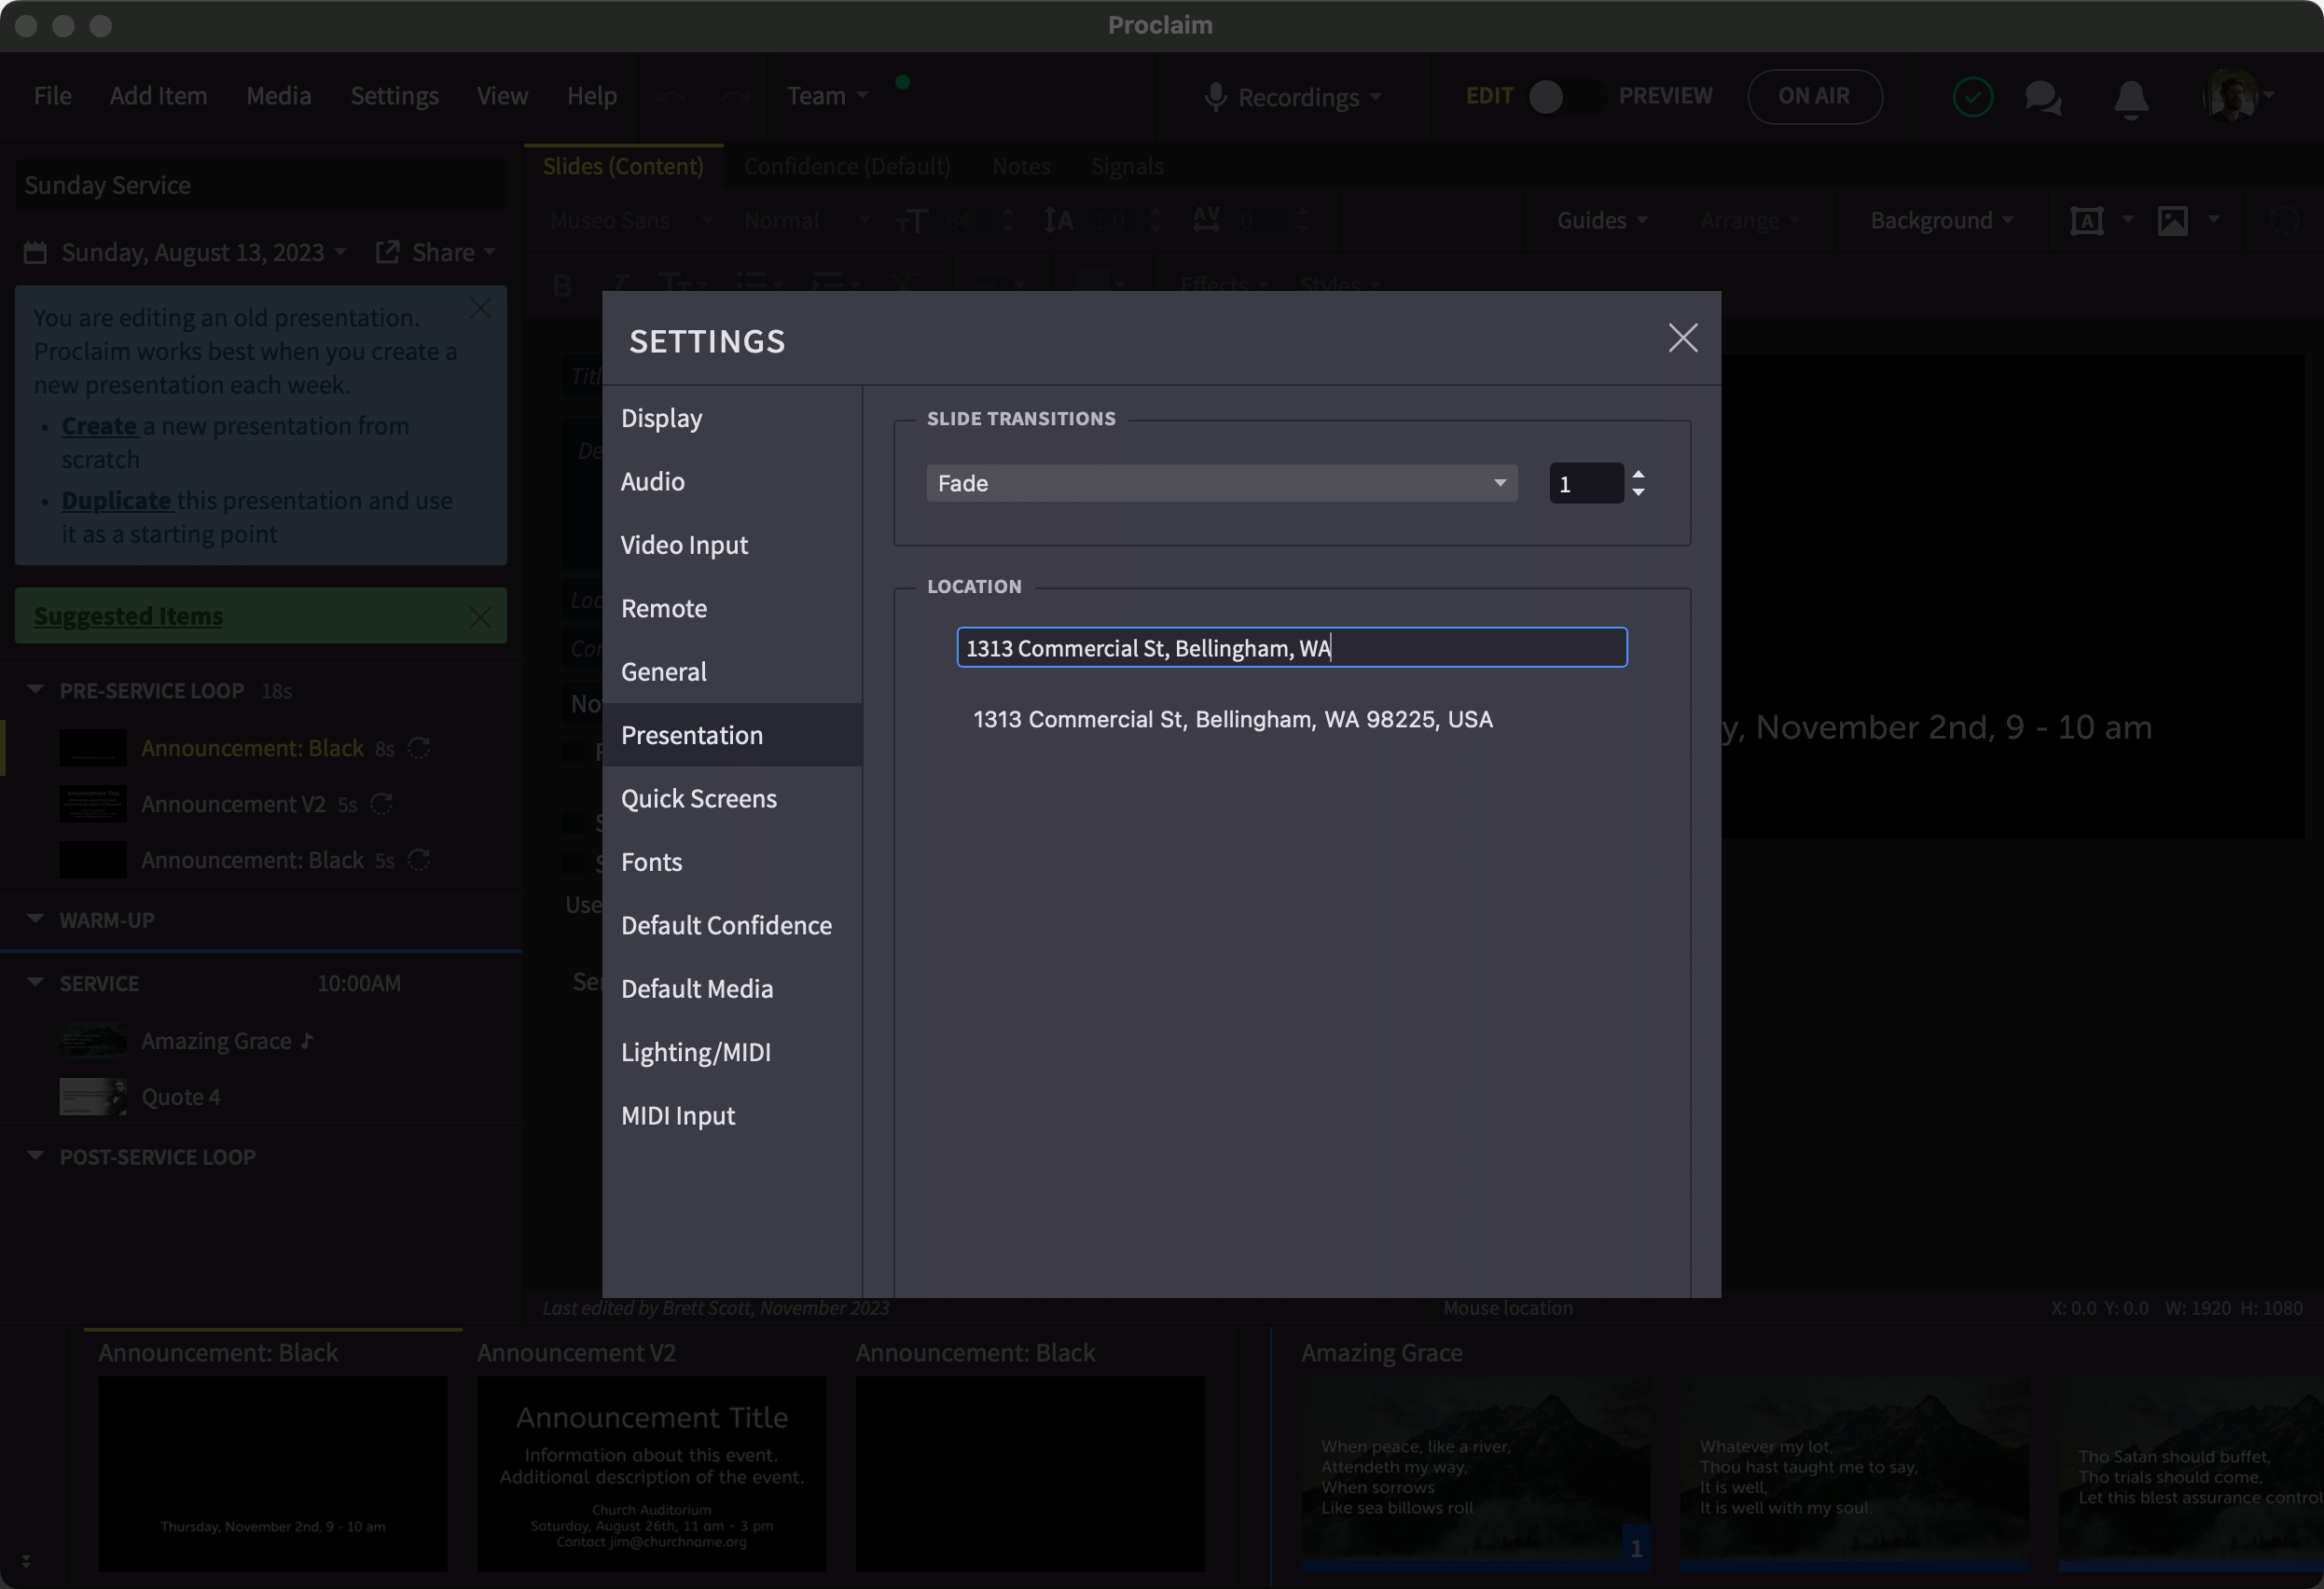Viewport: 2324px width, 1589px height.
Task: Open the Display settings category
Action: (x=732, y=418)
